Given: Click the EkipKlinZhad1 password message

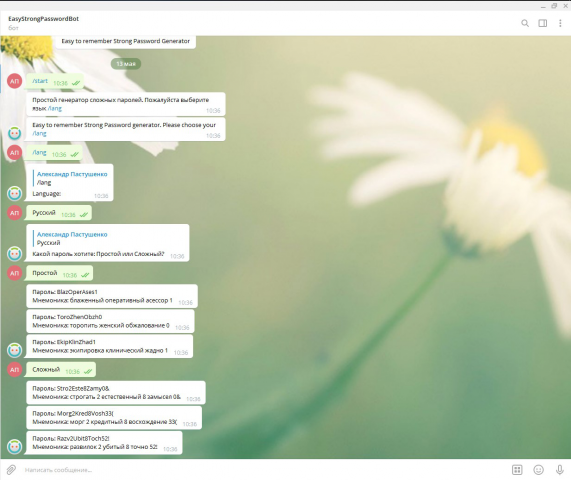Looking at the screenshot, I should point(109,347).
